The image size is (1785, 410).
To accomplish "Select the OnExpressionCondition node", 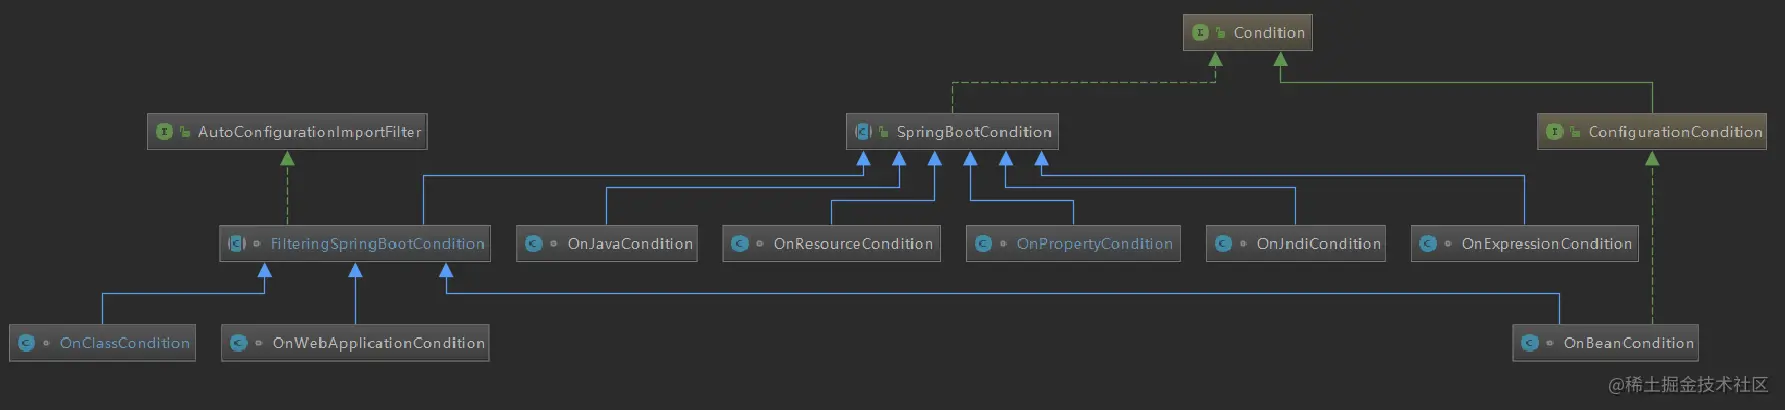I will 1525,244.
